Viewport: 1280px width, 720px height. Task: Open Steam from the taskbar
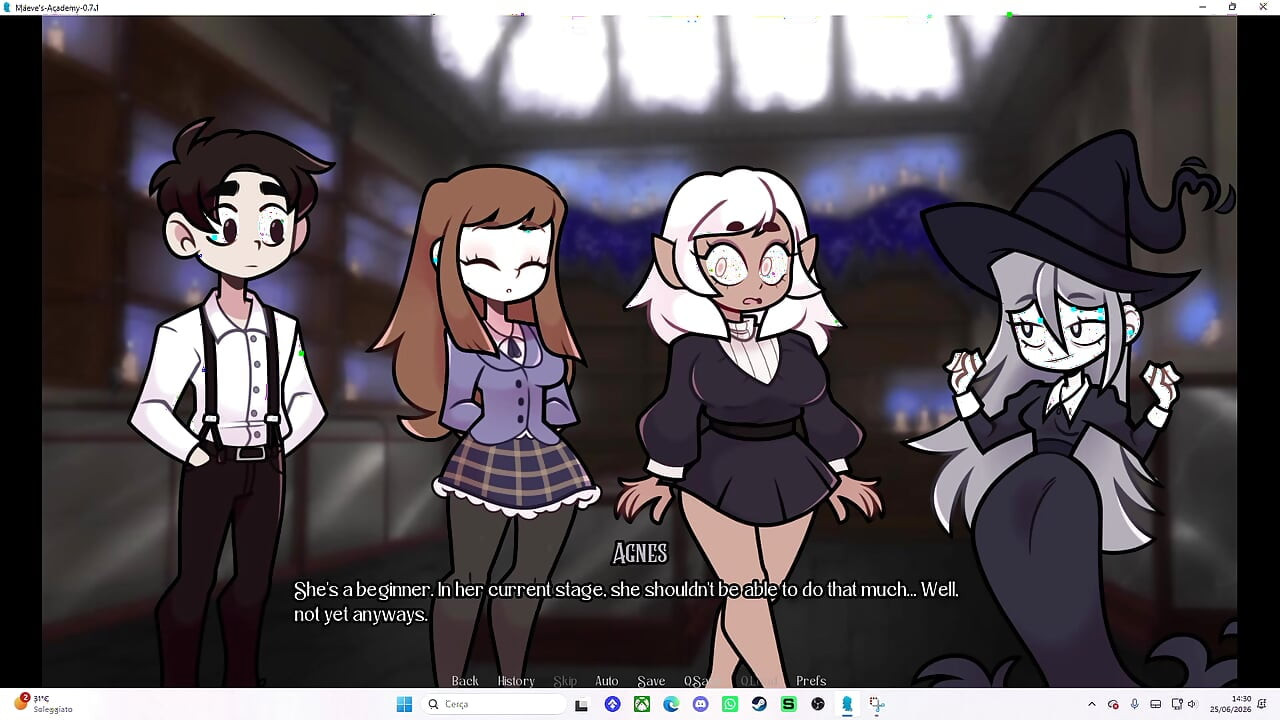pyautogui.click(x=759, y=704)
